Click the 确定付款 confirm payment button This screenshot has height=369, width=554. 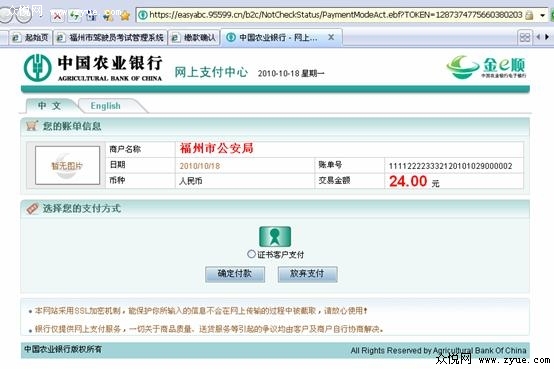(235, 274)
